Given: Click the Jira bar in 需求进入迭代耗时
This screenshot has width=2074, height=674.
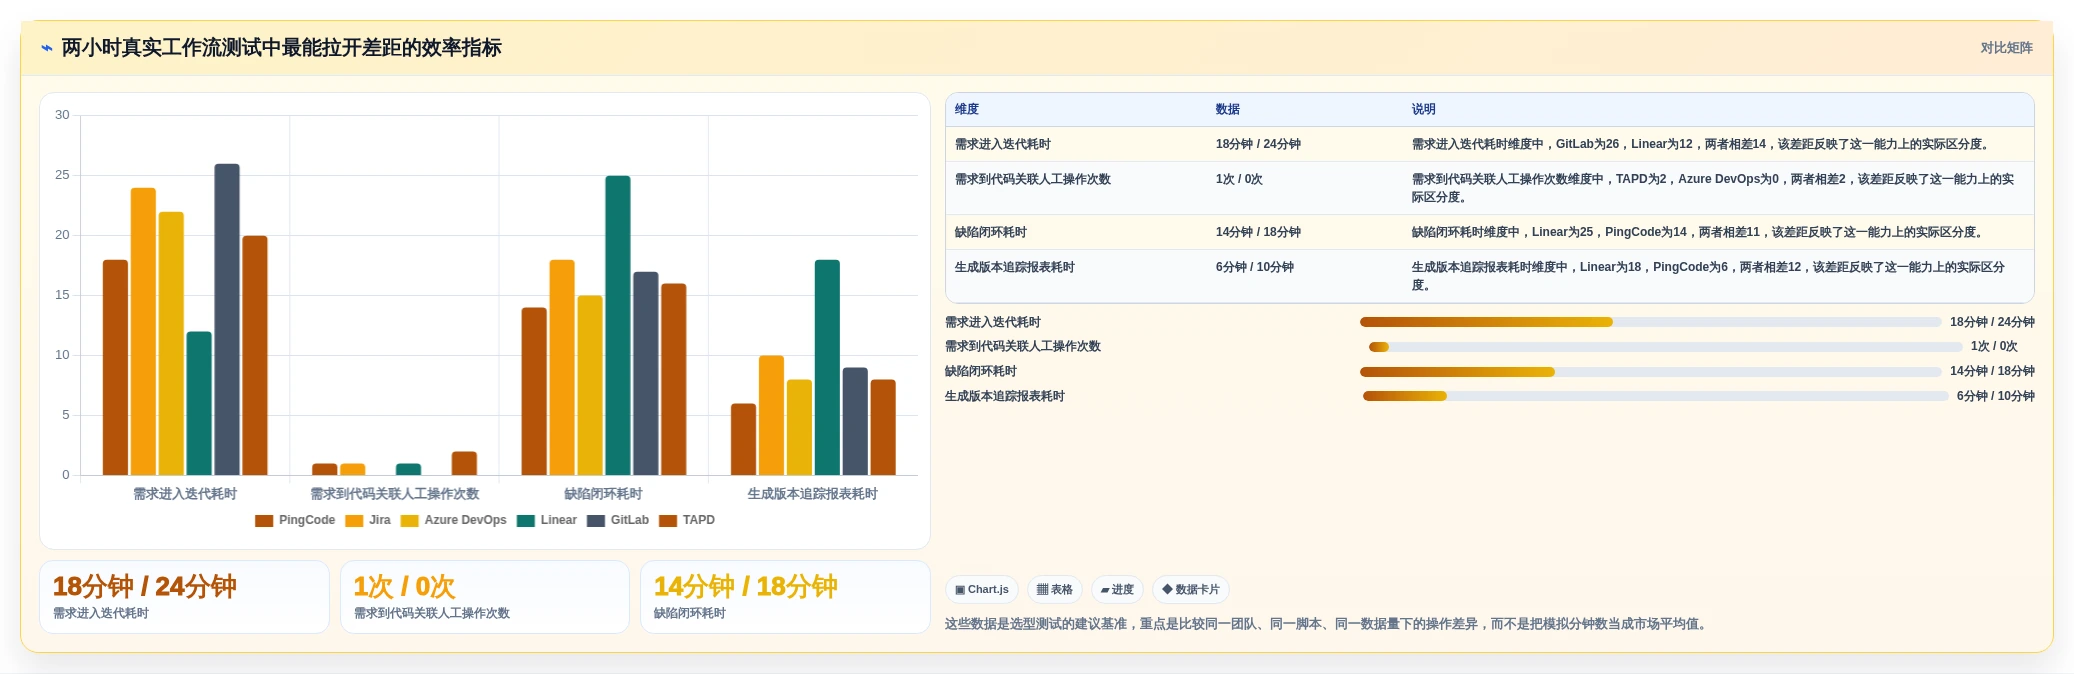Looking at the screenshot, I should pos(143,332).
